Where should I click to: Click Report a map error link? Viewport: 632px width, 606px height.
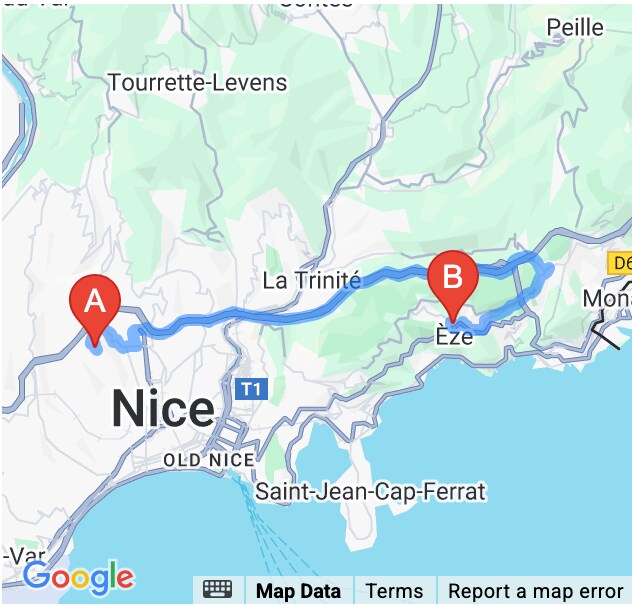(x=535, y=591)
